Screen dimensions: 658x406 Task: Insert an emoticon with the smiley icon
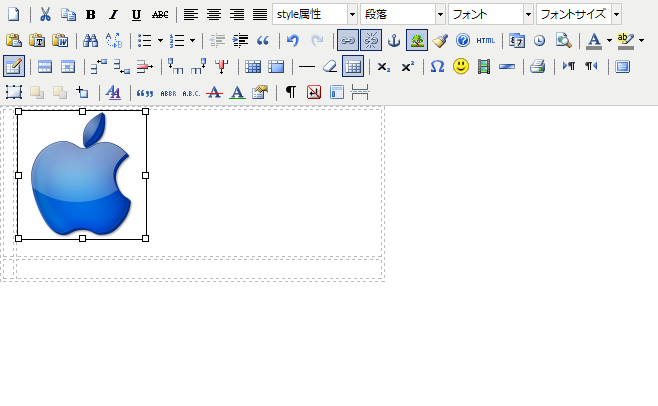click(x=461, y=67)
